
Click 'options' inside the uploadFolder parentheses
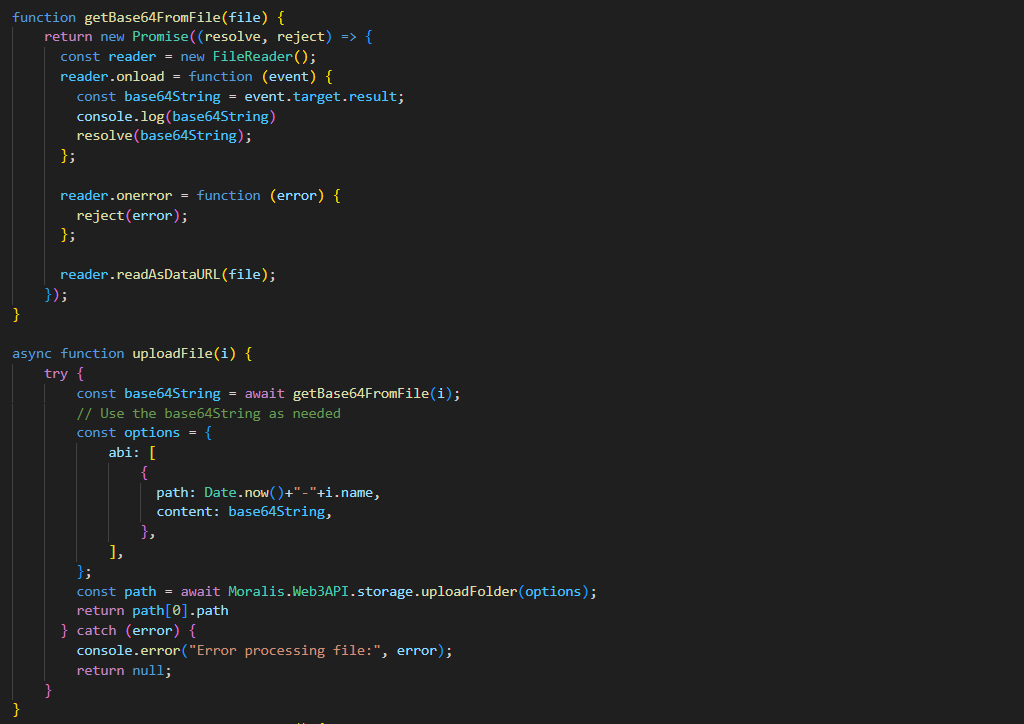(x=553, y=591)
